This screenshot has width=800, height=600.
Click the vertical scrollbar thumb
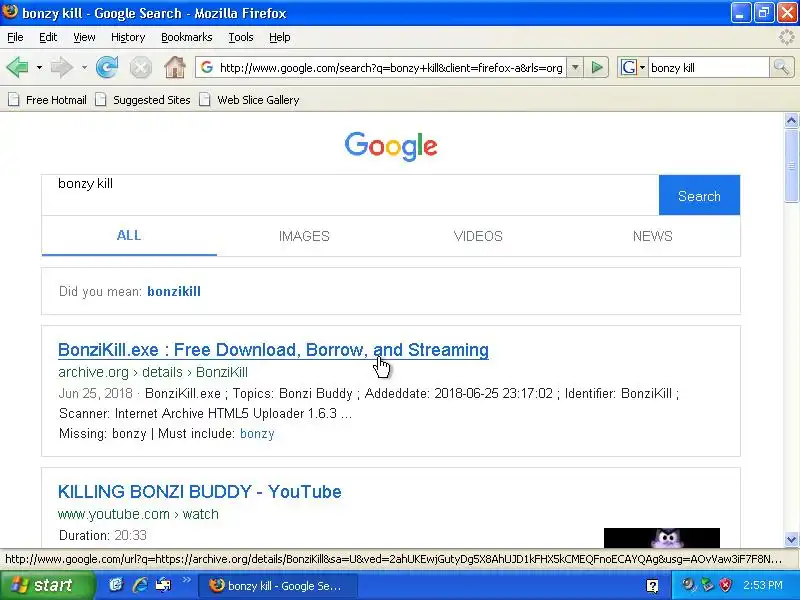pyautogui.click(x=791, y=165)
